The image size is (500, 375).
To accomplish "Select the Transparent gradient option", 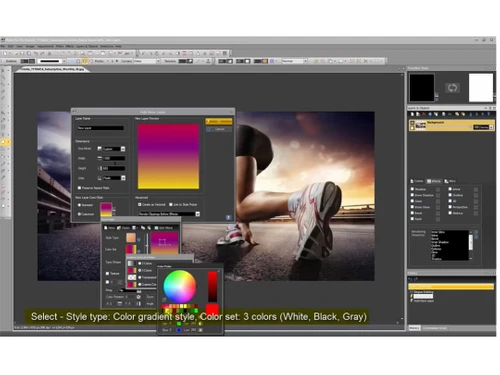I will [x=140, y=277].
